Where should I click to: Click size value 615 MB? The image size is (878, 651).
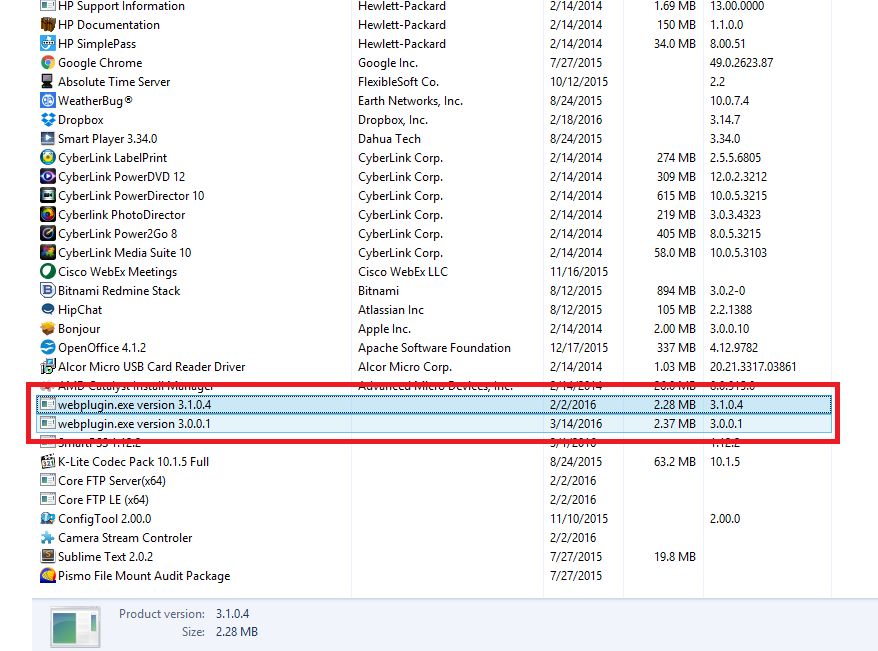[676, 196]
